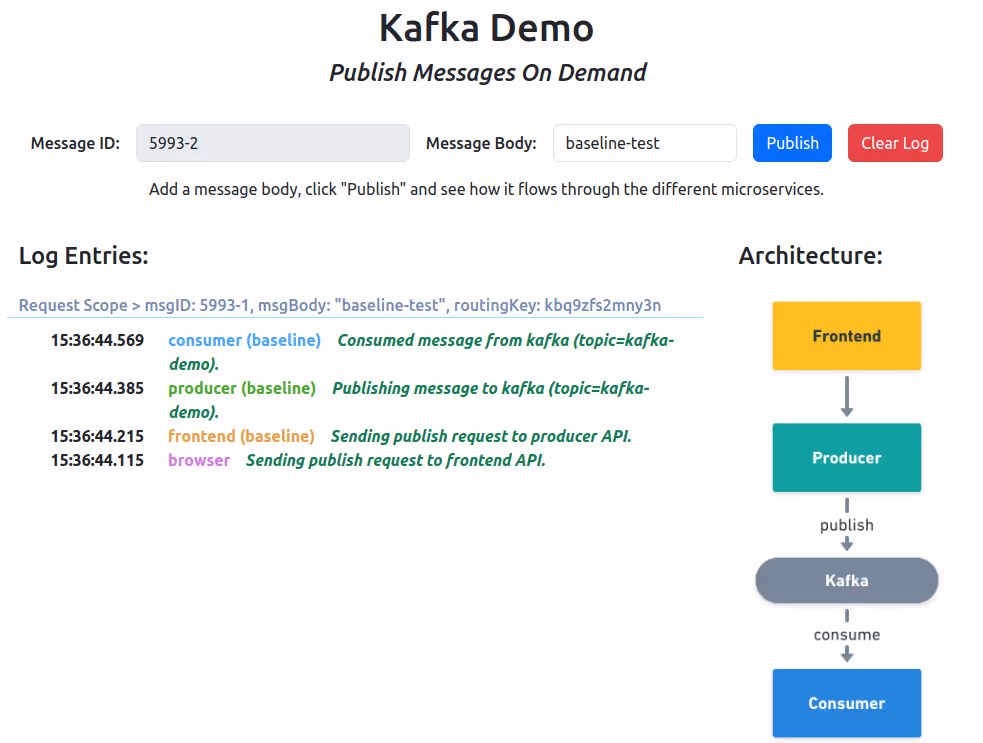Click 'Publishing message to kafka' log message
The image size is (983, 743).
[x=409, y=400]
